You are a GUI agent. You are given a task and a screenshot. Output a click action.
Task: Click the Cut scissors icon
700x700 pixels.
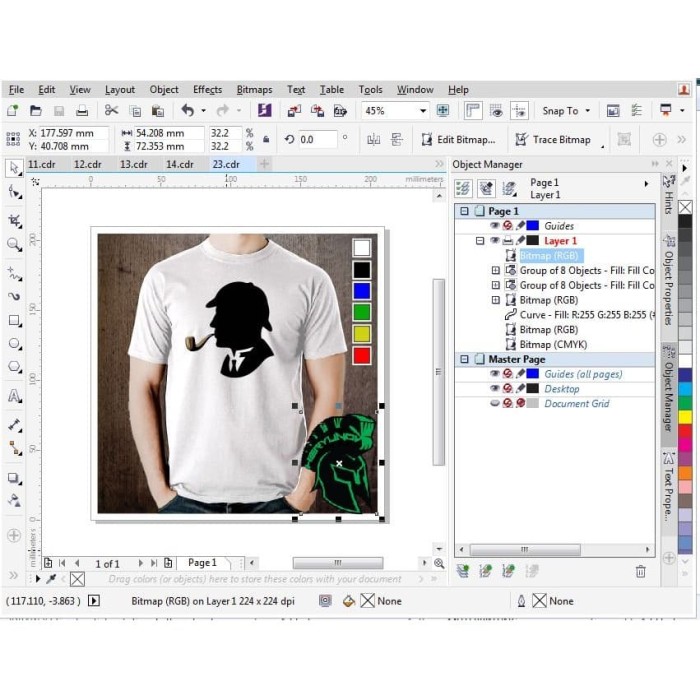tap(111, 111)
